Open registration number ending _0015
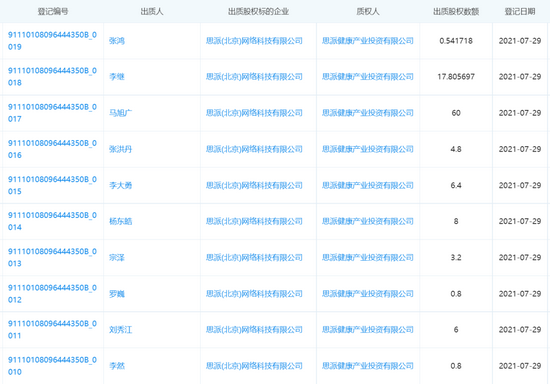550x384 pixels. [x=52, y=185]
